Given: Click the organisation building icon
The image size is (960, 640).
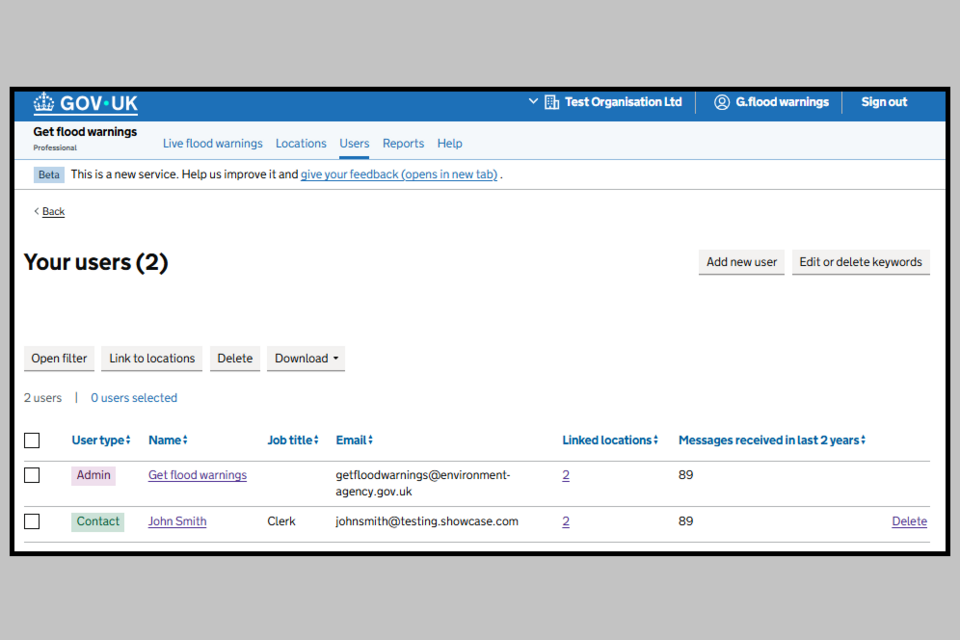Looking at the screenshot, I should click(x=551, y=102).
